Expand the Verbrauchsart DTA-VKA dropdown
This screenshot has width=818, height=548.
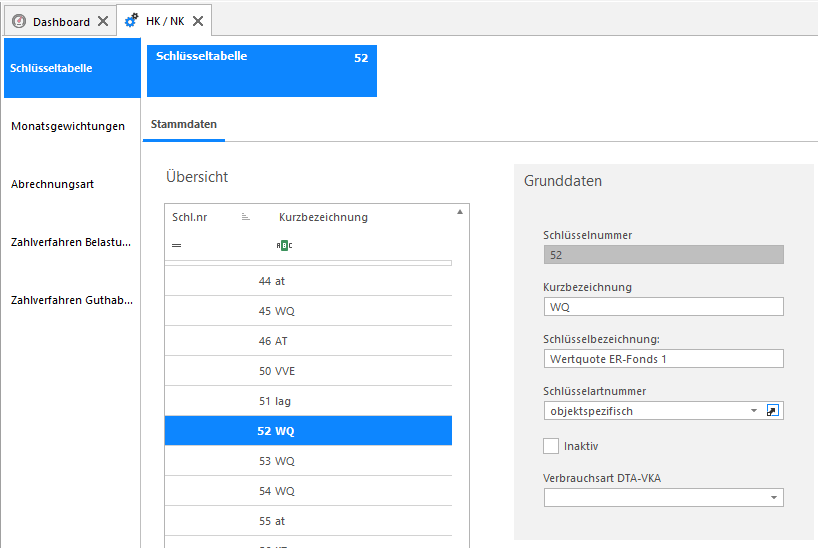click(774, 497)
